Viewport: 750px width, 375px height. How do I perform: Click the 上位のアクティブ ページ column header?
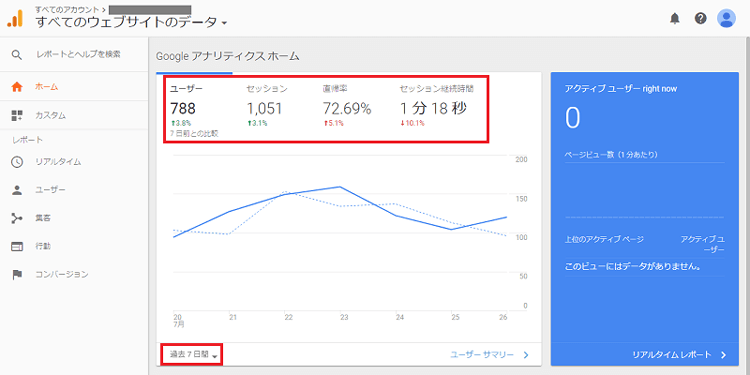604,239
